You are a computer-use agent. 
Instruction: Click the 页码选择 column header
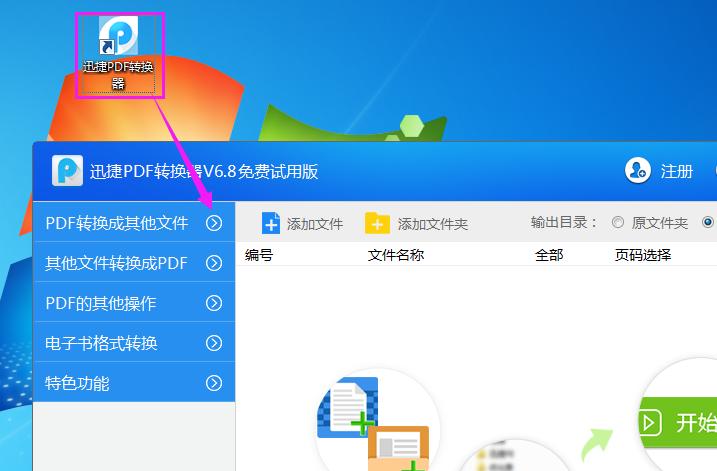click(x=643, y=255)
